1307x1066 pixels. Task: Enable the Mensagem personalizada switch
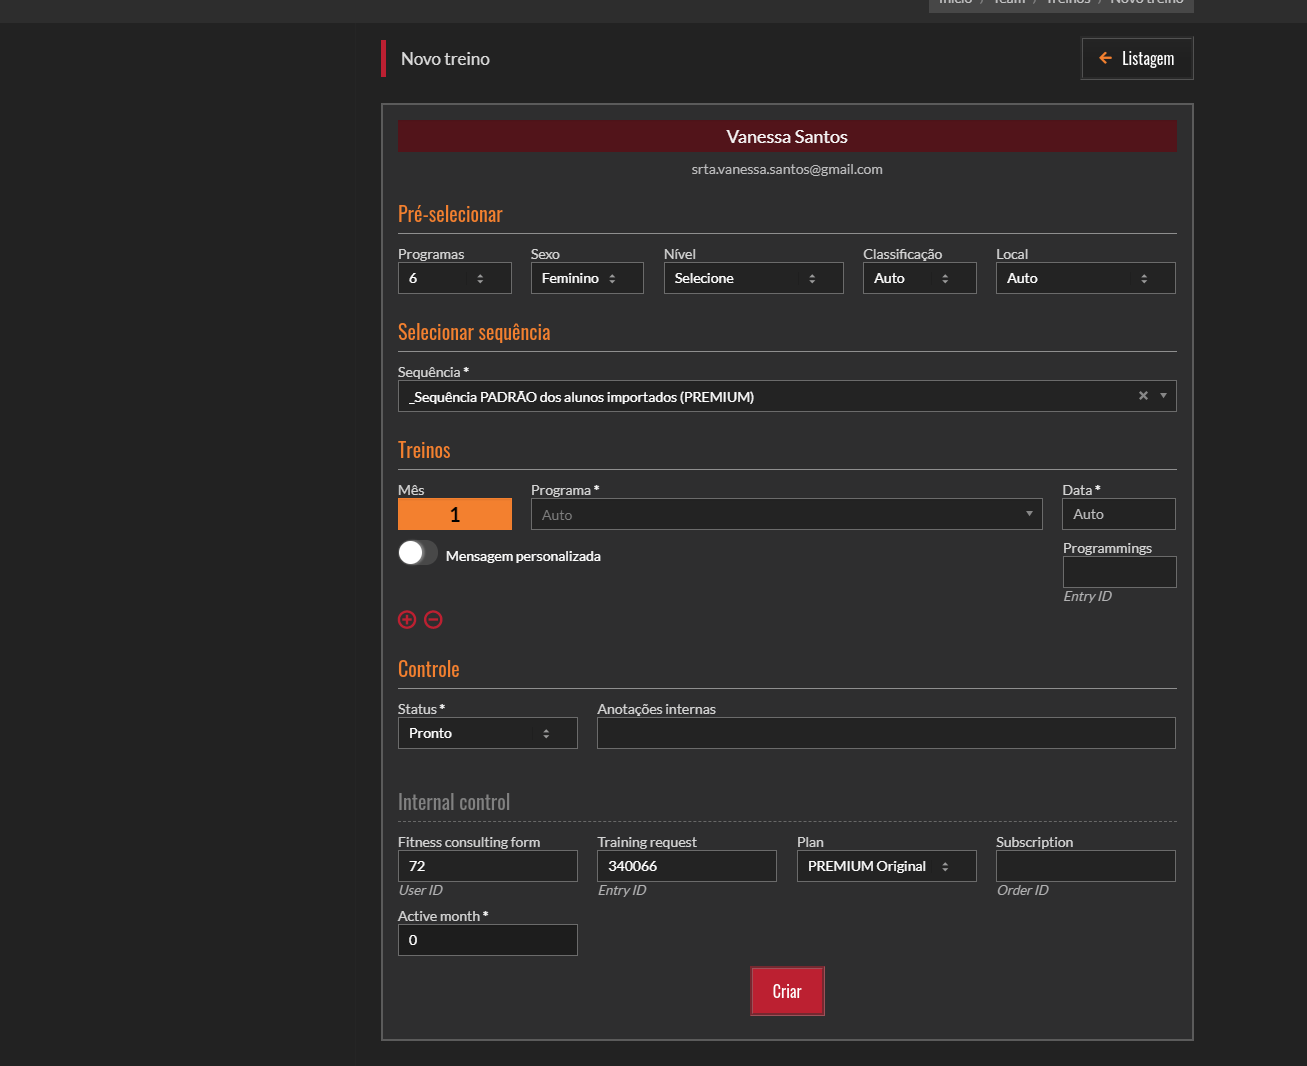click(x=418, y=553)
